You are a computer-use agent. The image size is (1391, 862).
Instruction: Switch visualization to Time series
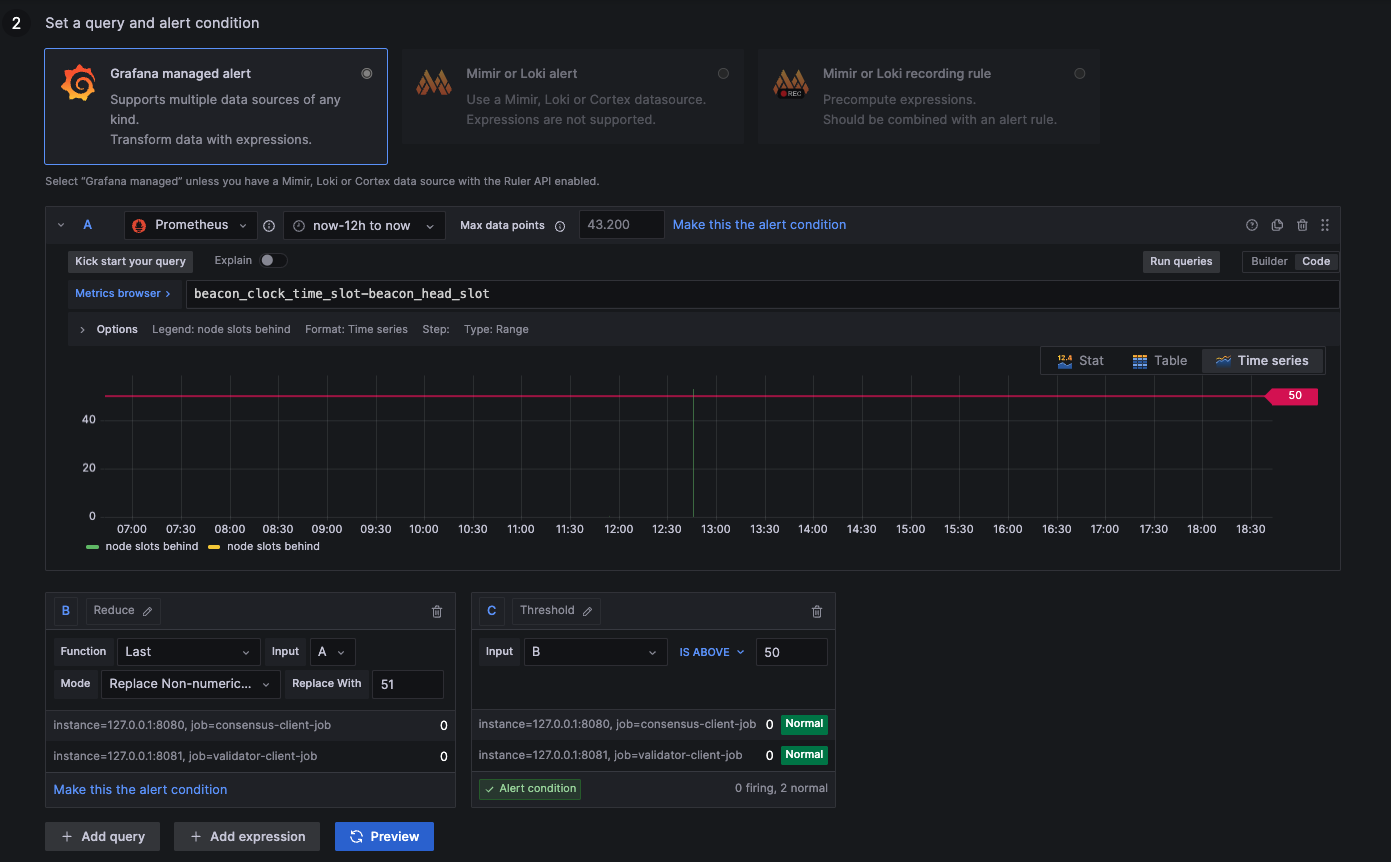point(1263,360)
